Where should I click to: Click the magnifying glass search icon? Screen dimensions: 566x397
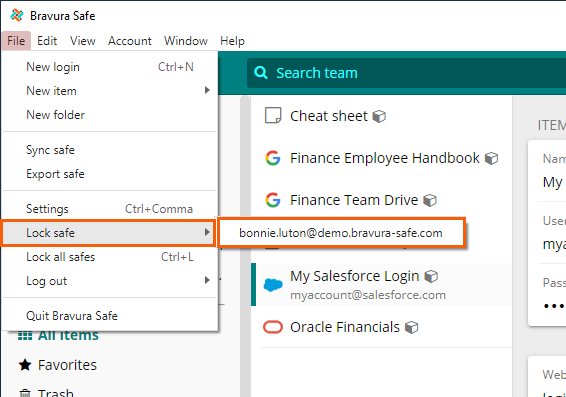(261, 73)
